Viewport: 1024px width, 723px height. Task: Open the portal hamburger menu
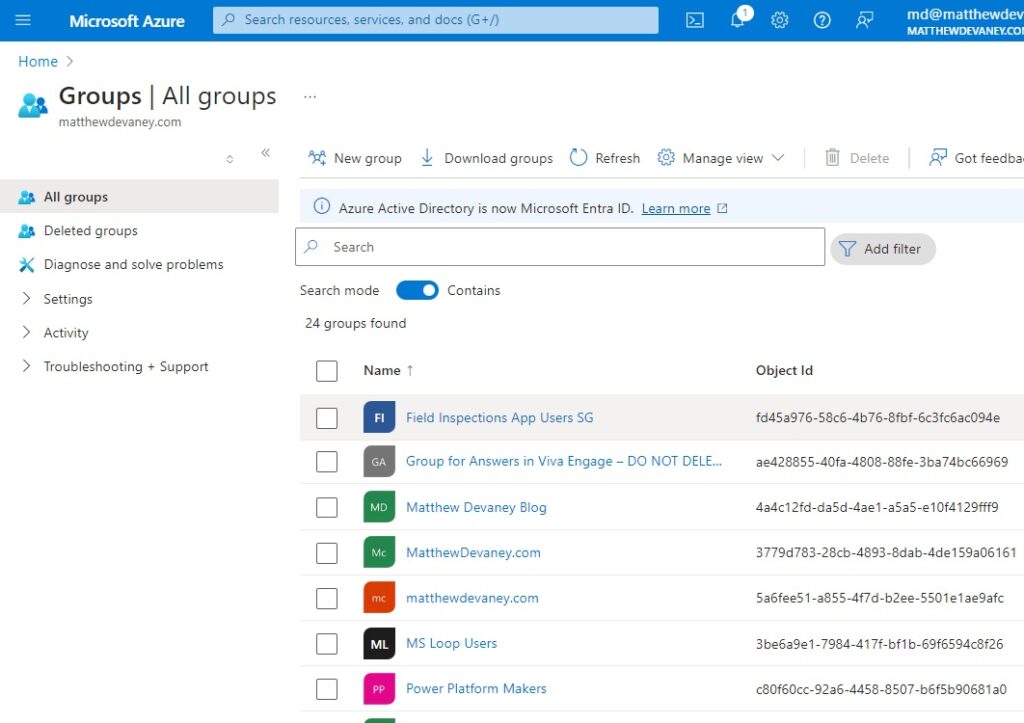[x=23, y=20]
